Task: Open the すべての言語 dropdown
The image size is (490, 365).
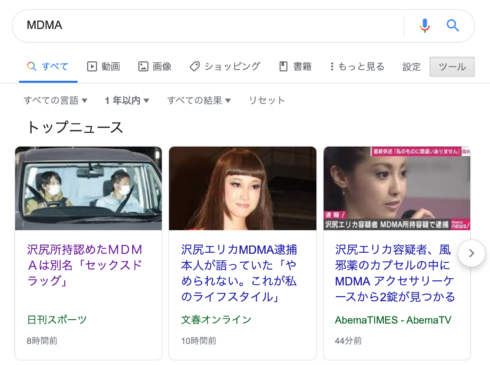Action: coord(55,100)
